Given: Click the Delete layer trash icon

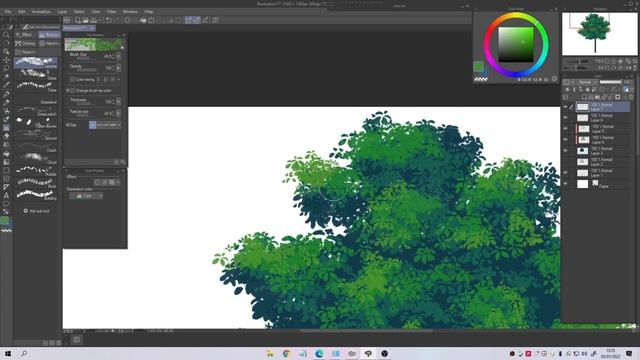Looking at the screenshot, I should (x=631, y=97).
